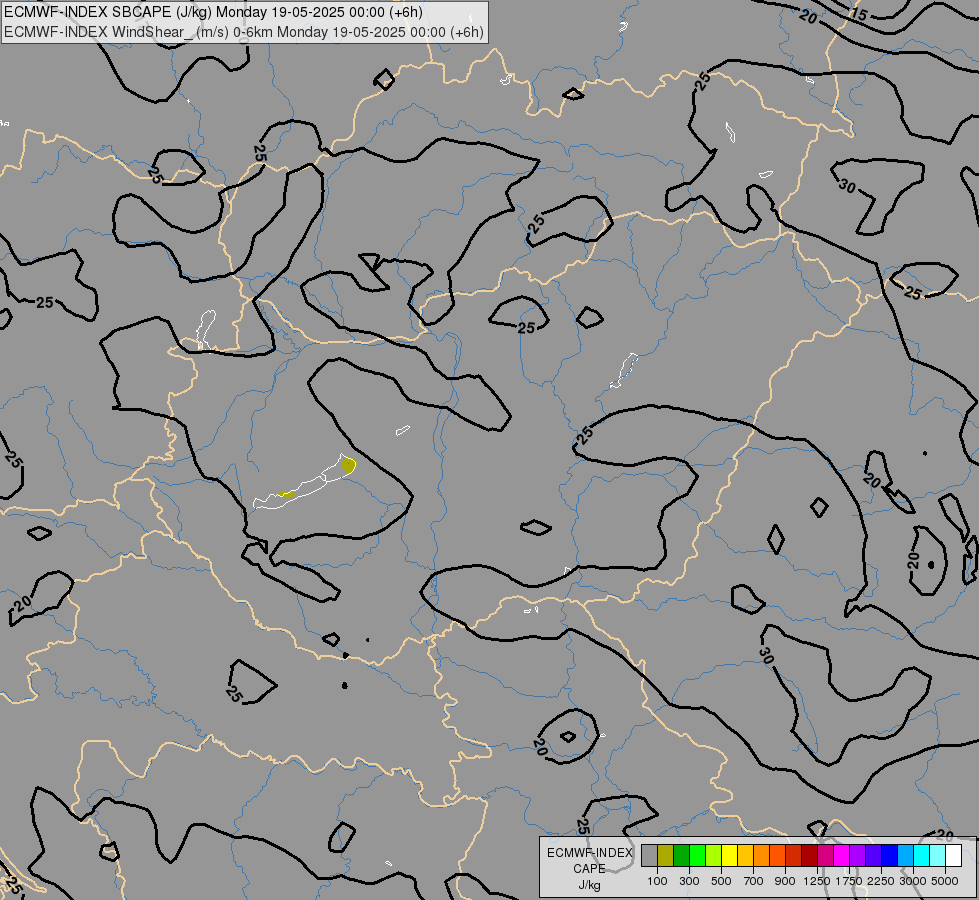Click the ECMWF-INDEX WindShear title line
979x900 pixels.
coord(244,32)
